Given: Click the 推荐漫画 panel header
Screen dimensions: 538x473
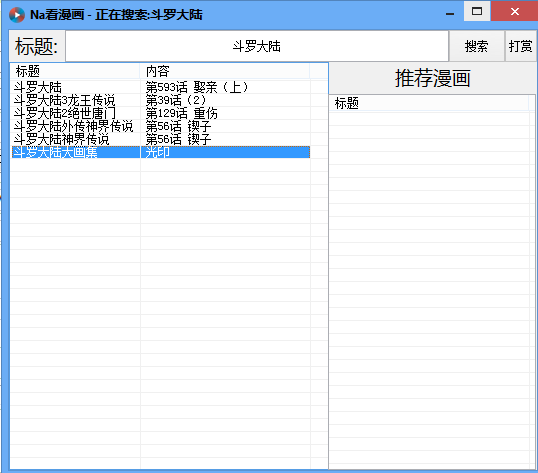Looking at the screenshot, I should (x=432, y=78).
